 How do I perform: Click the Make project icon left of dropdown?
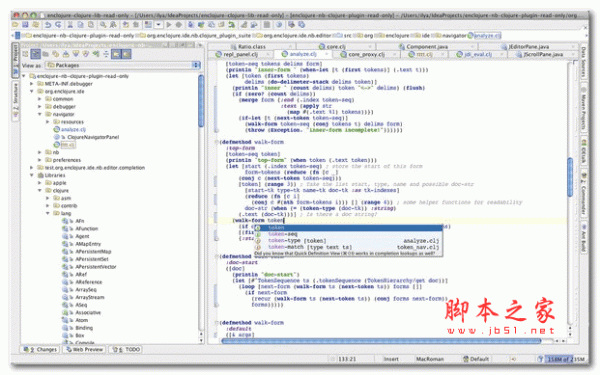[x=148, y=24]
